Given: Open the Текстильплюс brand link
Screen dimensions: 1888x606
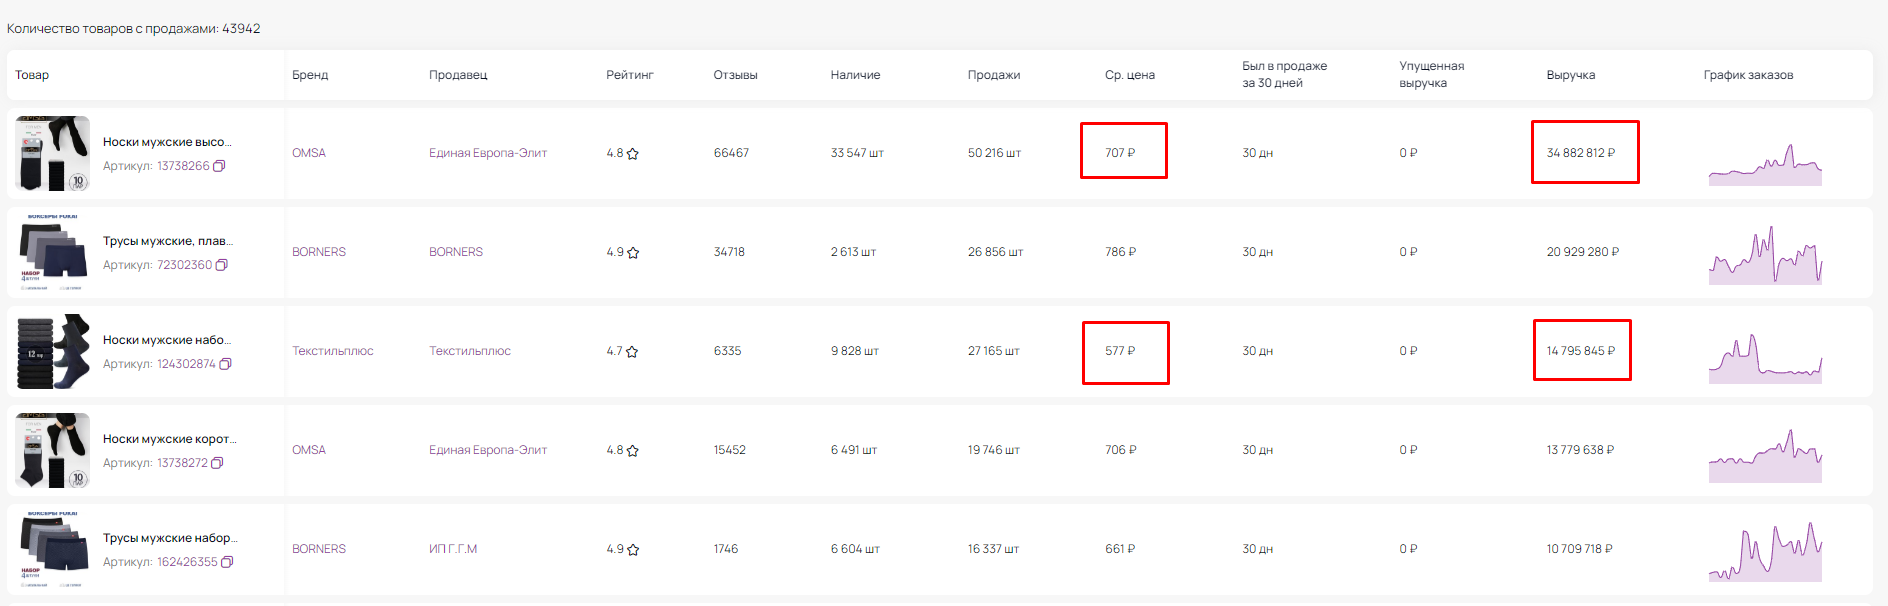Looking at the screenshot, I should click(x=332, y=351).
